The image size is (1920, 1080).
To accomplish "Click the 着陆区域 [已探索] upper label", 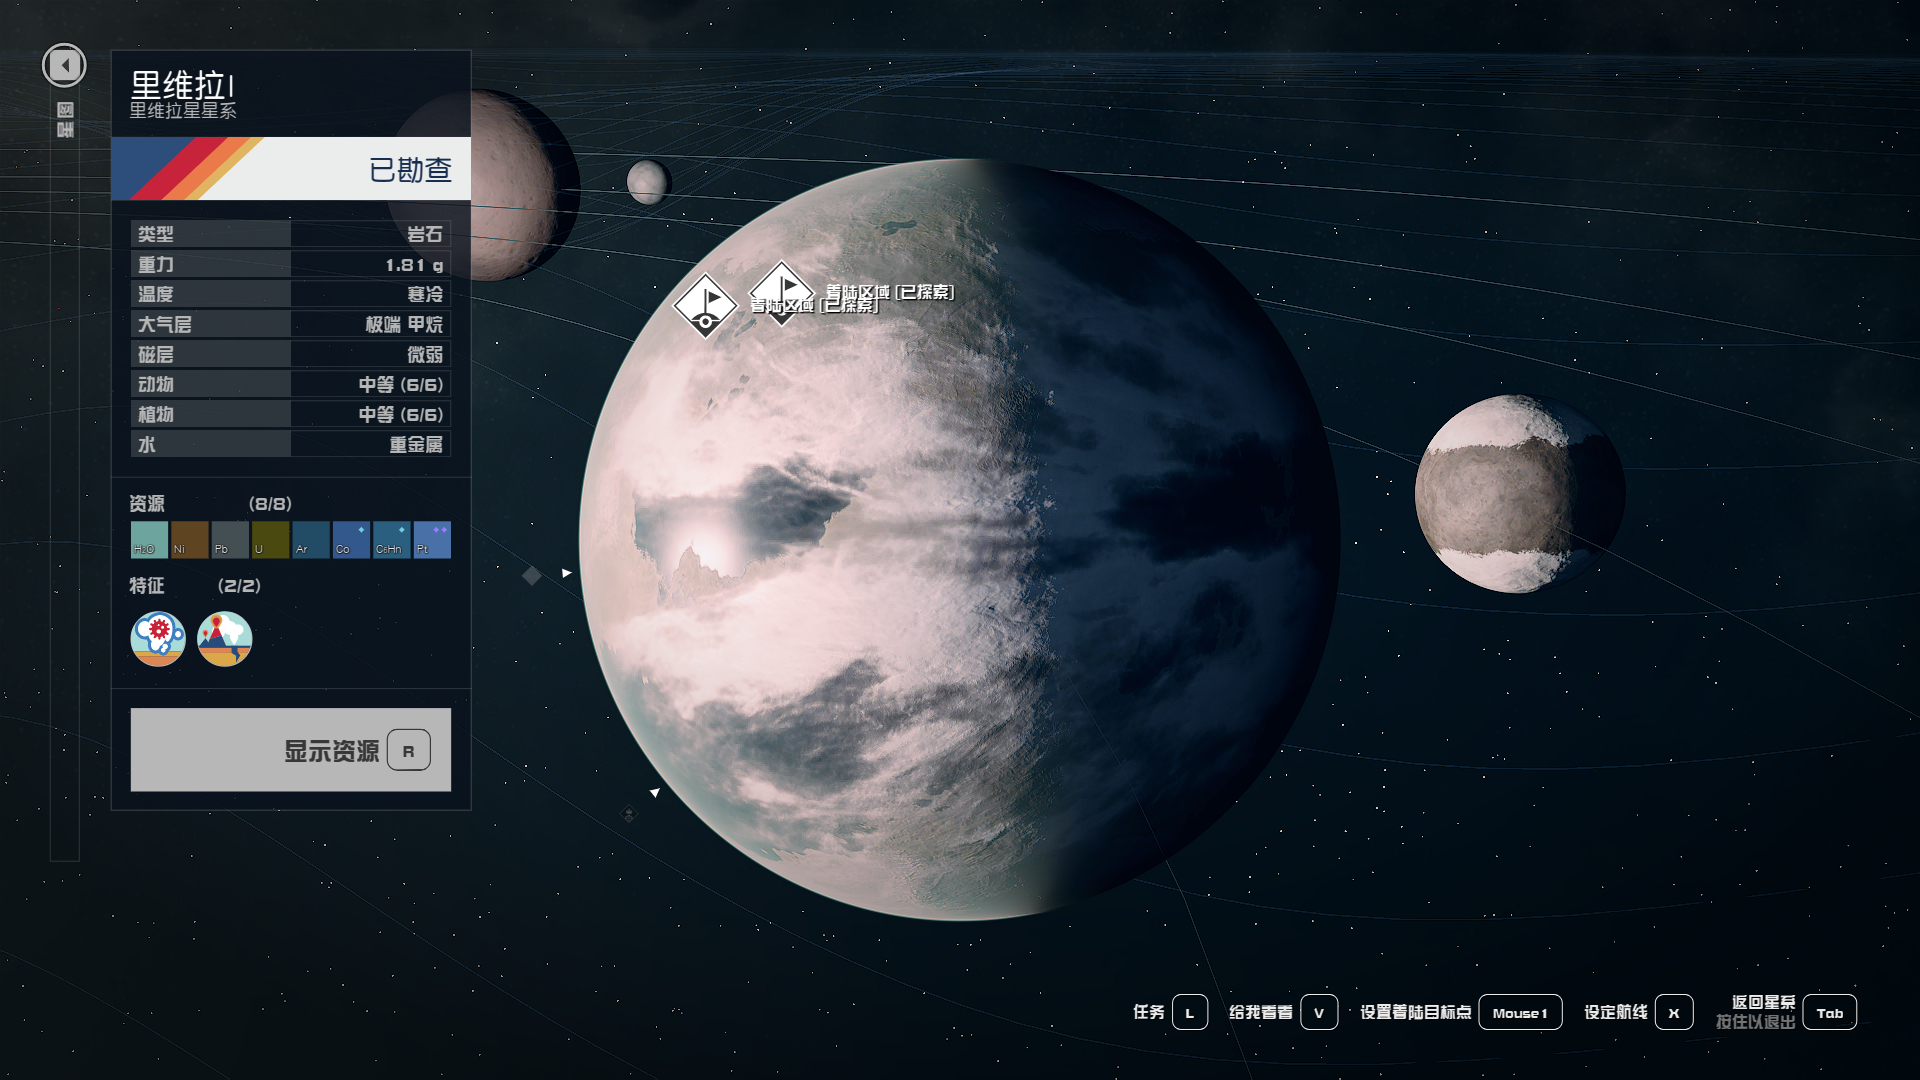I will [x=890, y=291].
